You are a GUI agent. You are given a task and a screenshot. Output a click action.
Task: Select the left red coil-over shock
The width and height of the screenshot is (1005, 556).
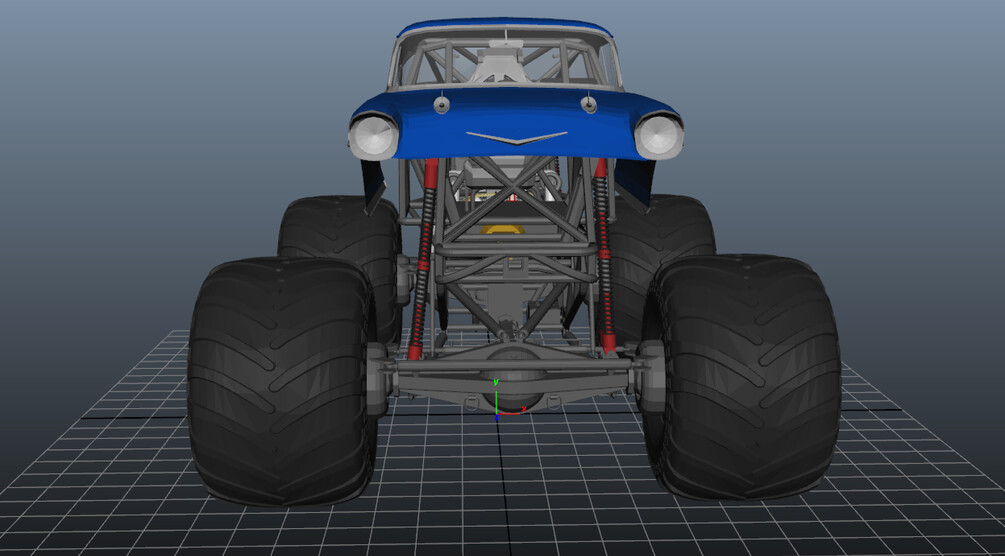pos(423,258)
